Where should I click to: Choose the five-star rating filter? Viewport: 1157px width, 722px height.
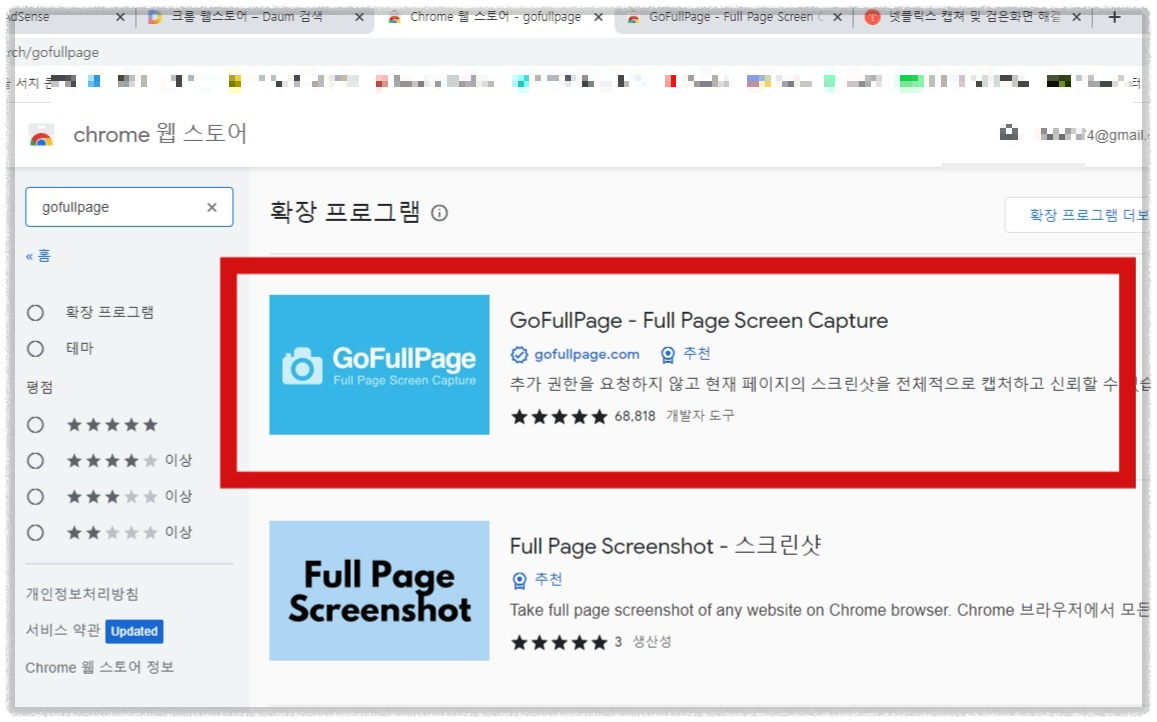[35, 425]
